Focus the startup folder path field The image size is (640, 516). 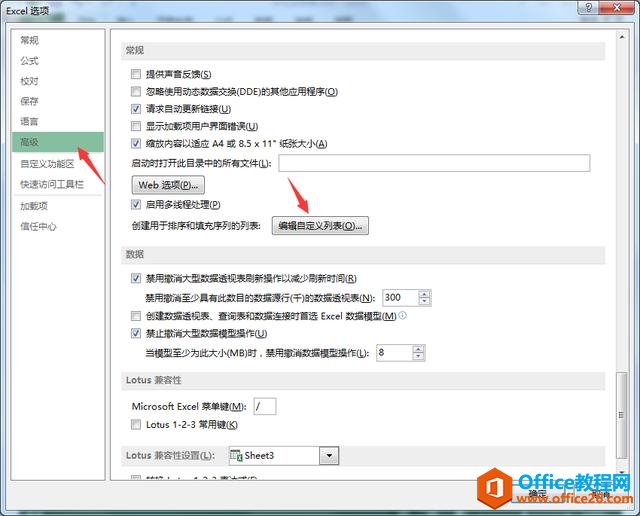point(434,163)
